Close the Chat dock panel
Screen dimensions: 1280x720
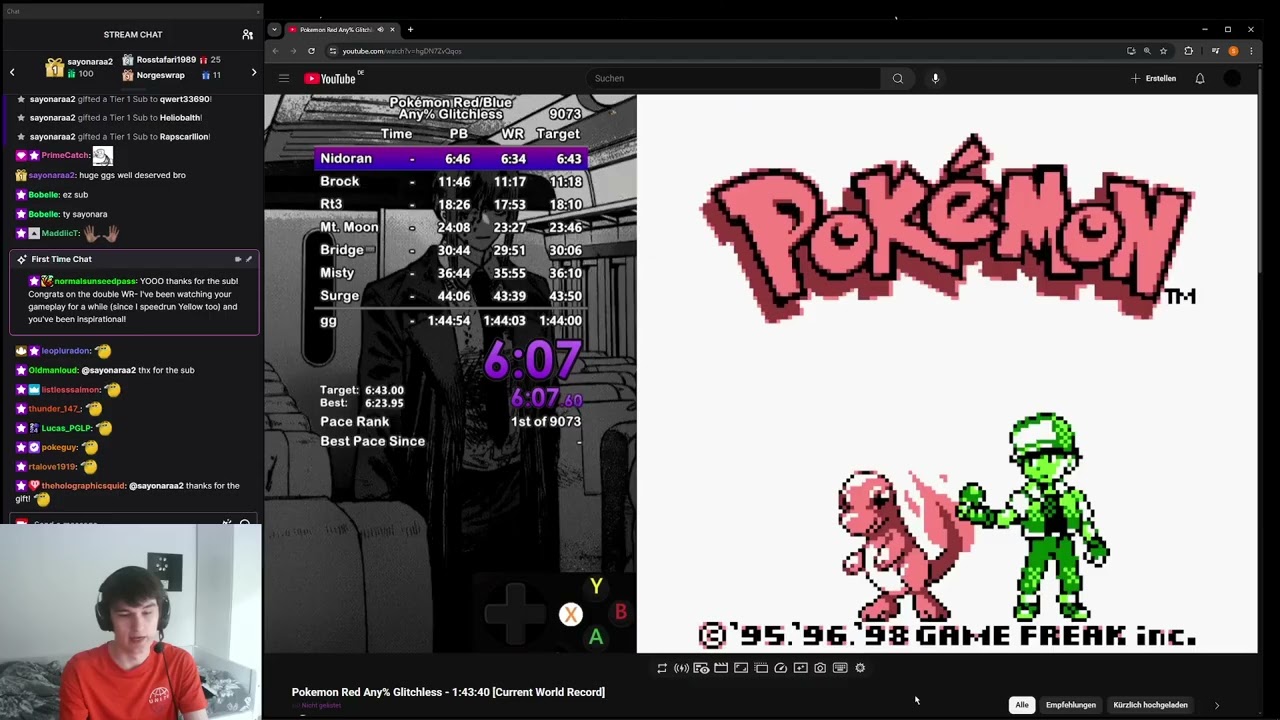pyautogui.click(x=258, y=11)
